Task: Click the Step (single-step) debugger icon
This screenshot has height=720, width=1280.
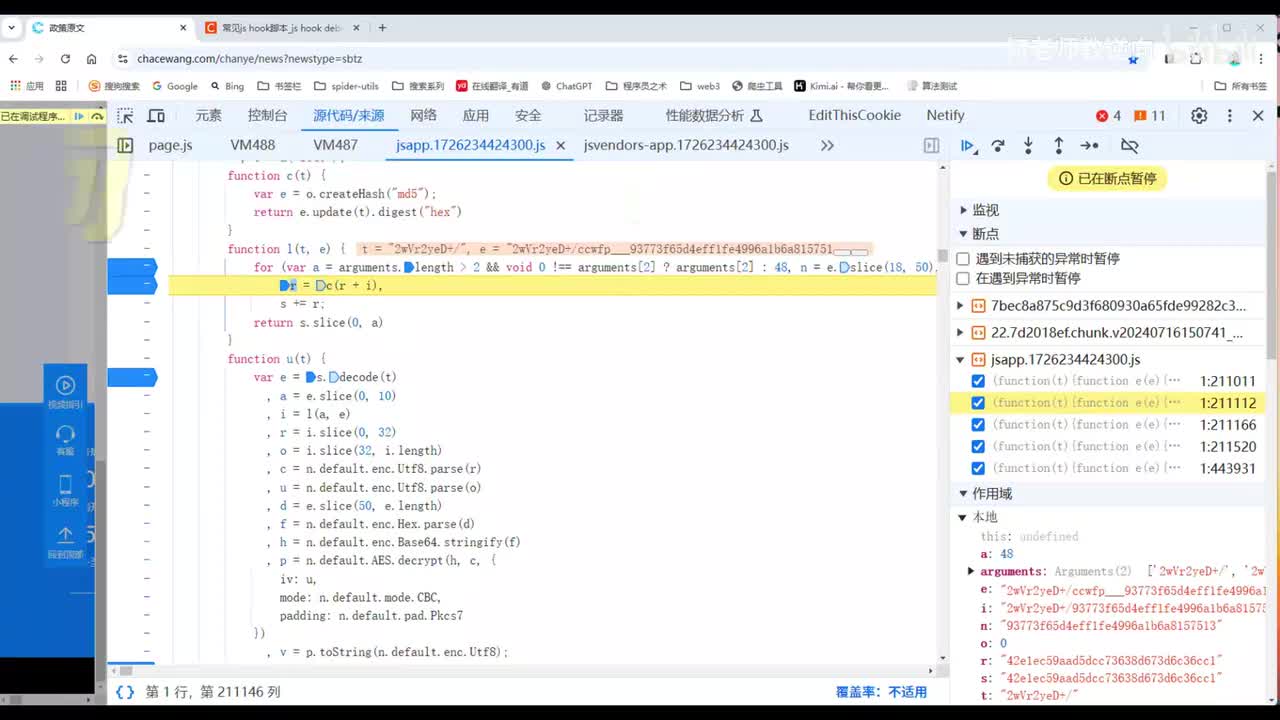Action: point(1089,145)
